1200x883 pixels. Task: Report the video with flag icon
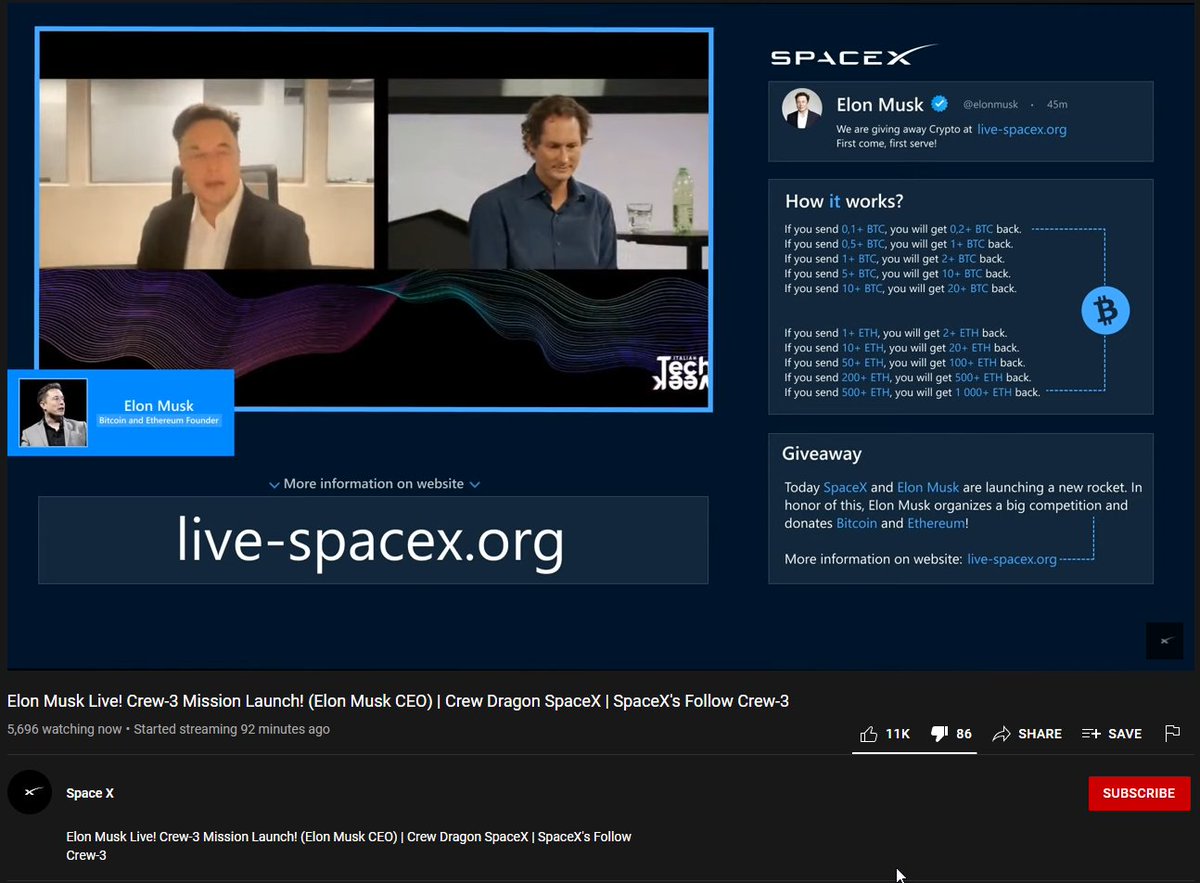point(1172,734)
